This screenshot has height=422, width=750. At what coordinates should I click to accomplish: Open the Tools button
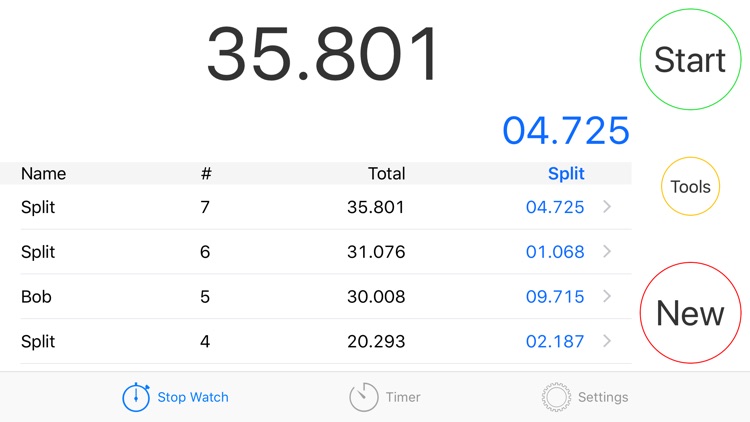(x=690, y=187)
